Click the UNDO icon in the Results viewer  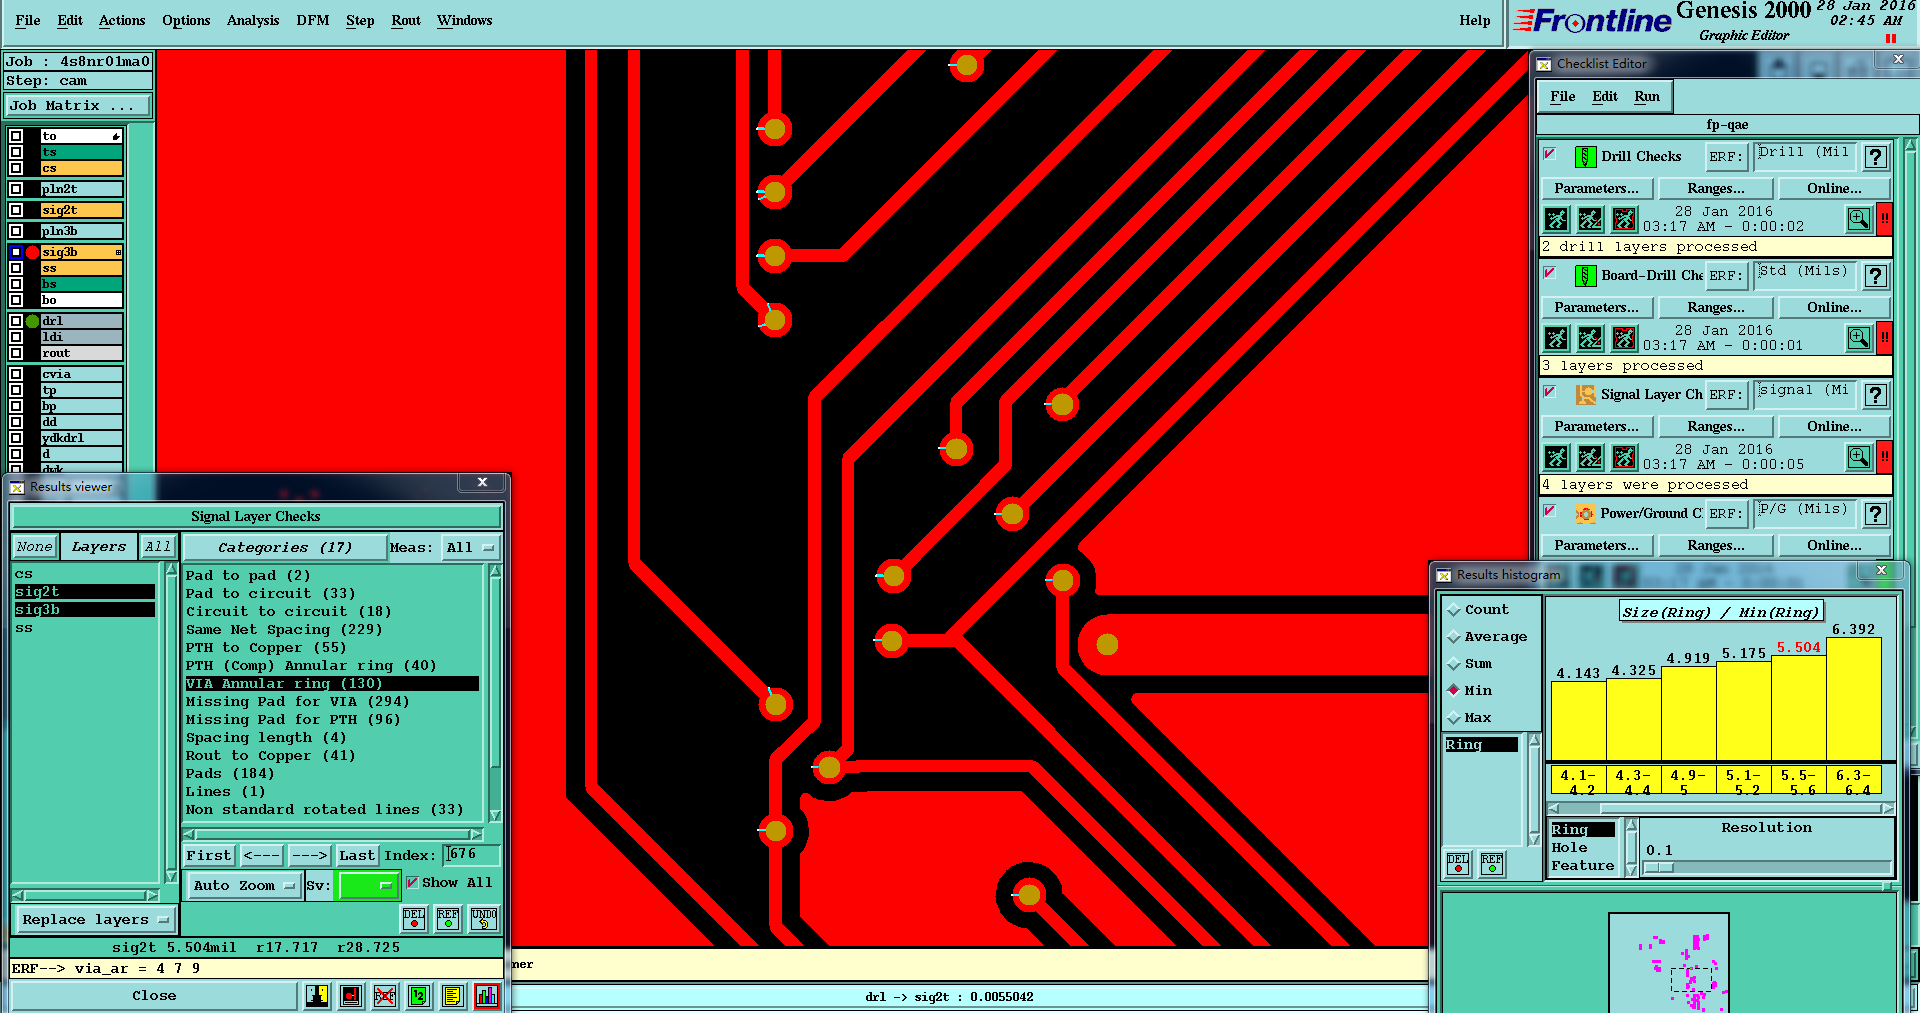[x=484, y=918]
